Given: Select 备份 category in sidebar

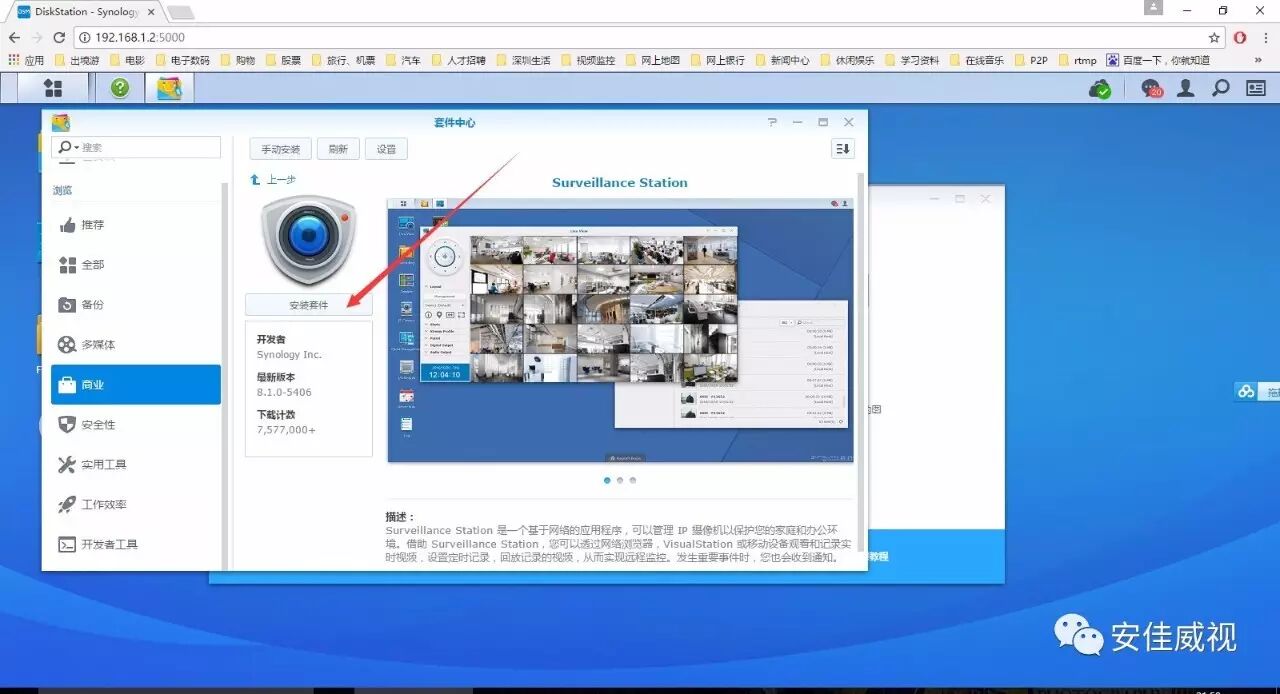Looking at the screenshot, I should tap(136, 305).
